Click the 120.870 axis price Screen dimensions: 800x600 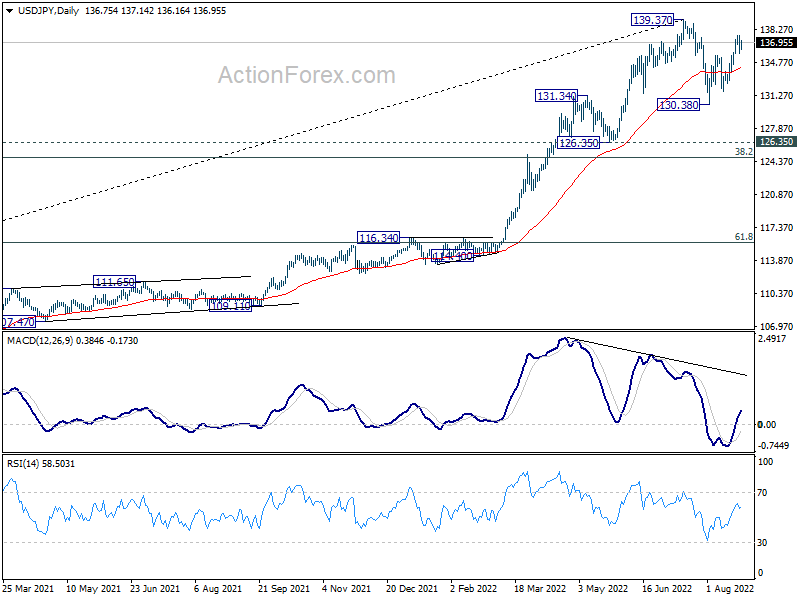click(x=776, y=194)
